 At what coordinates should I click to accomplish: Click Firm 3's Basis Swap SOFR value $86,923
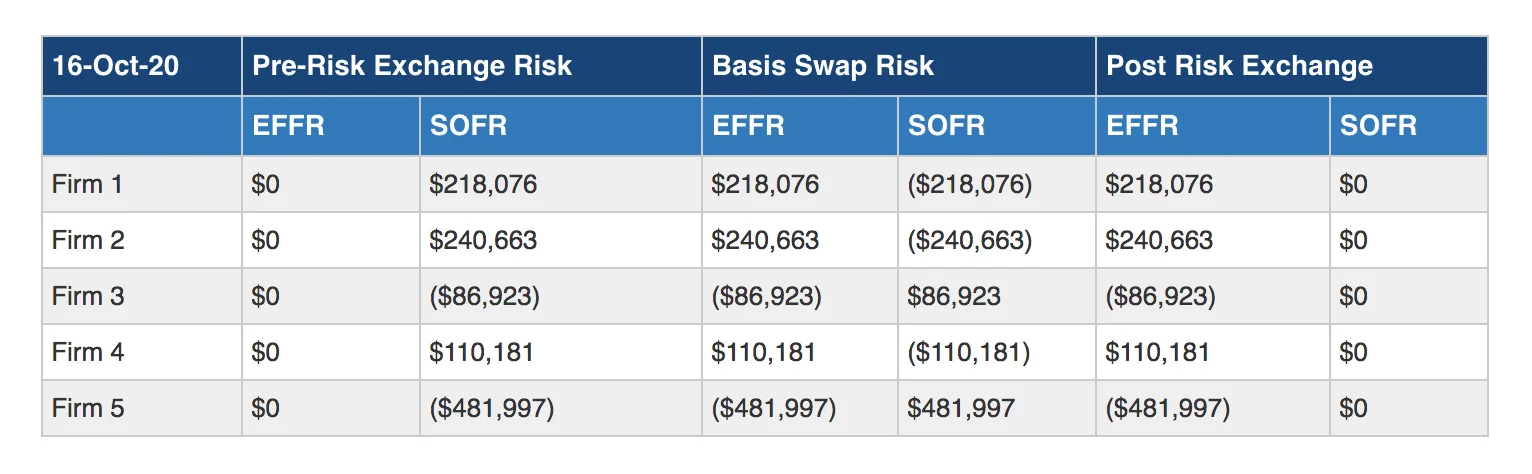(x=955, y=297)
